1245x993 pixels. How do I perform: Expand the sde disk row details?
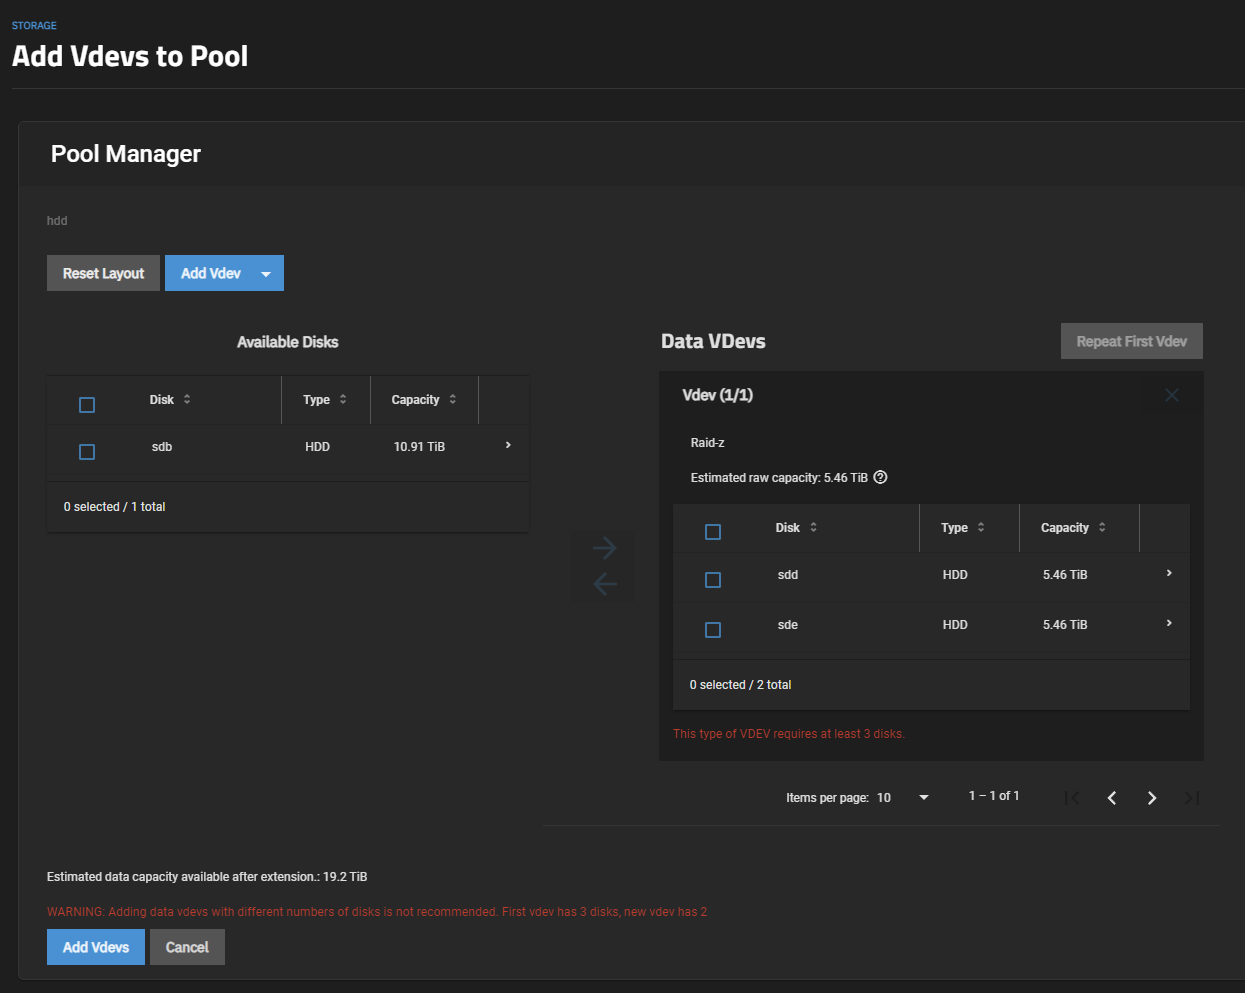tap(1169, 623)
